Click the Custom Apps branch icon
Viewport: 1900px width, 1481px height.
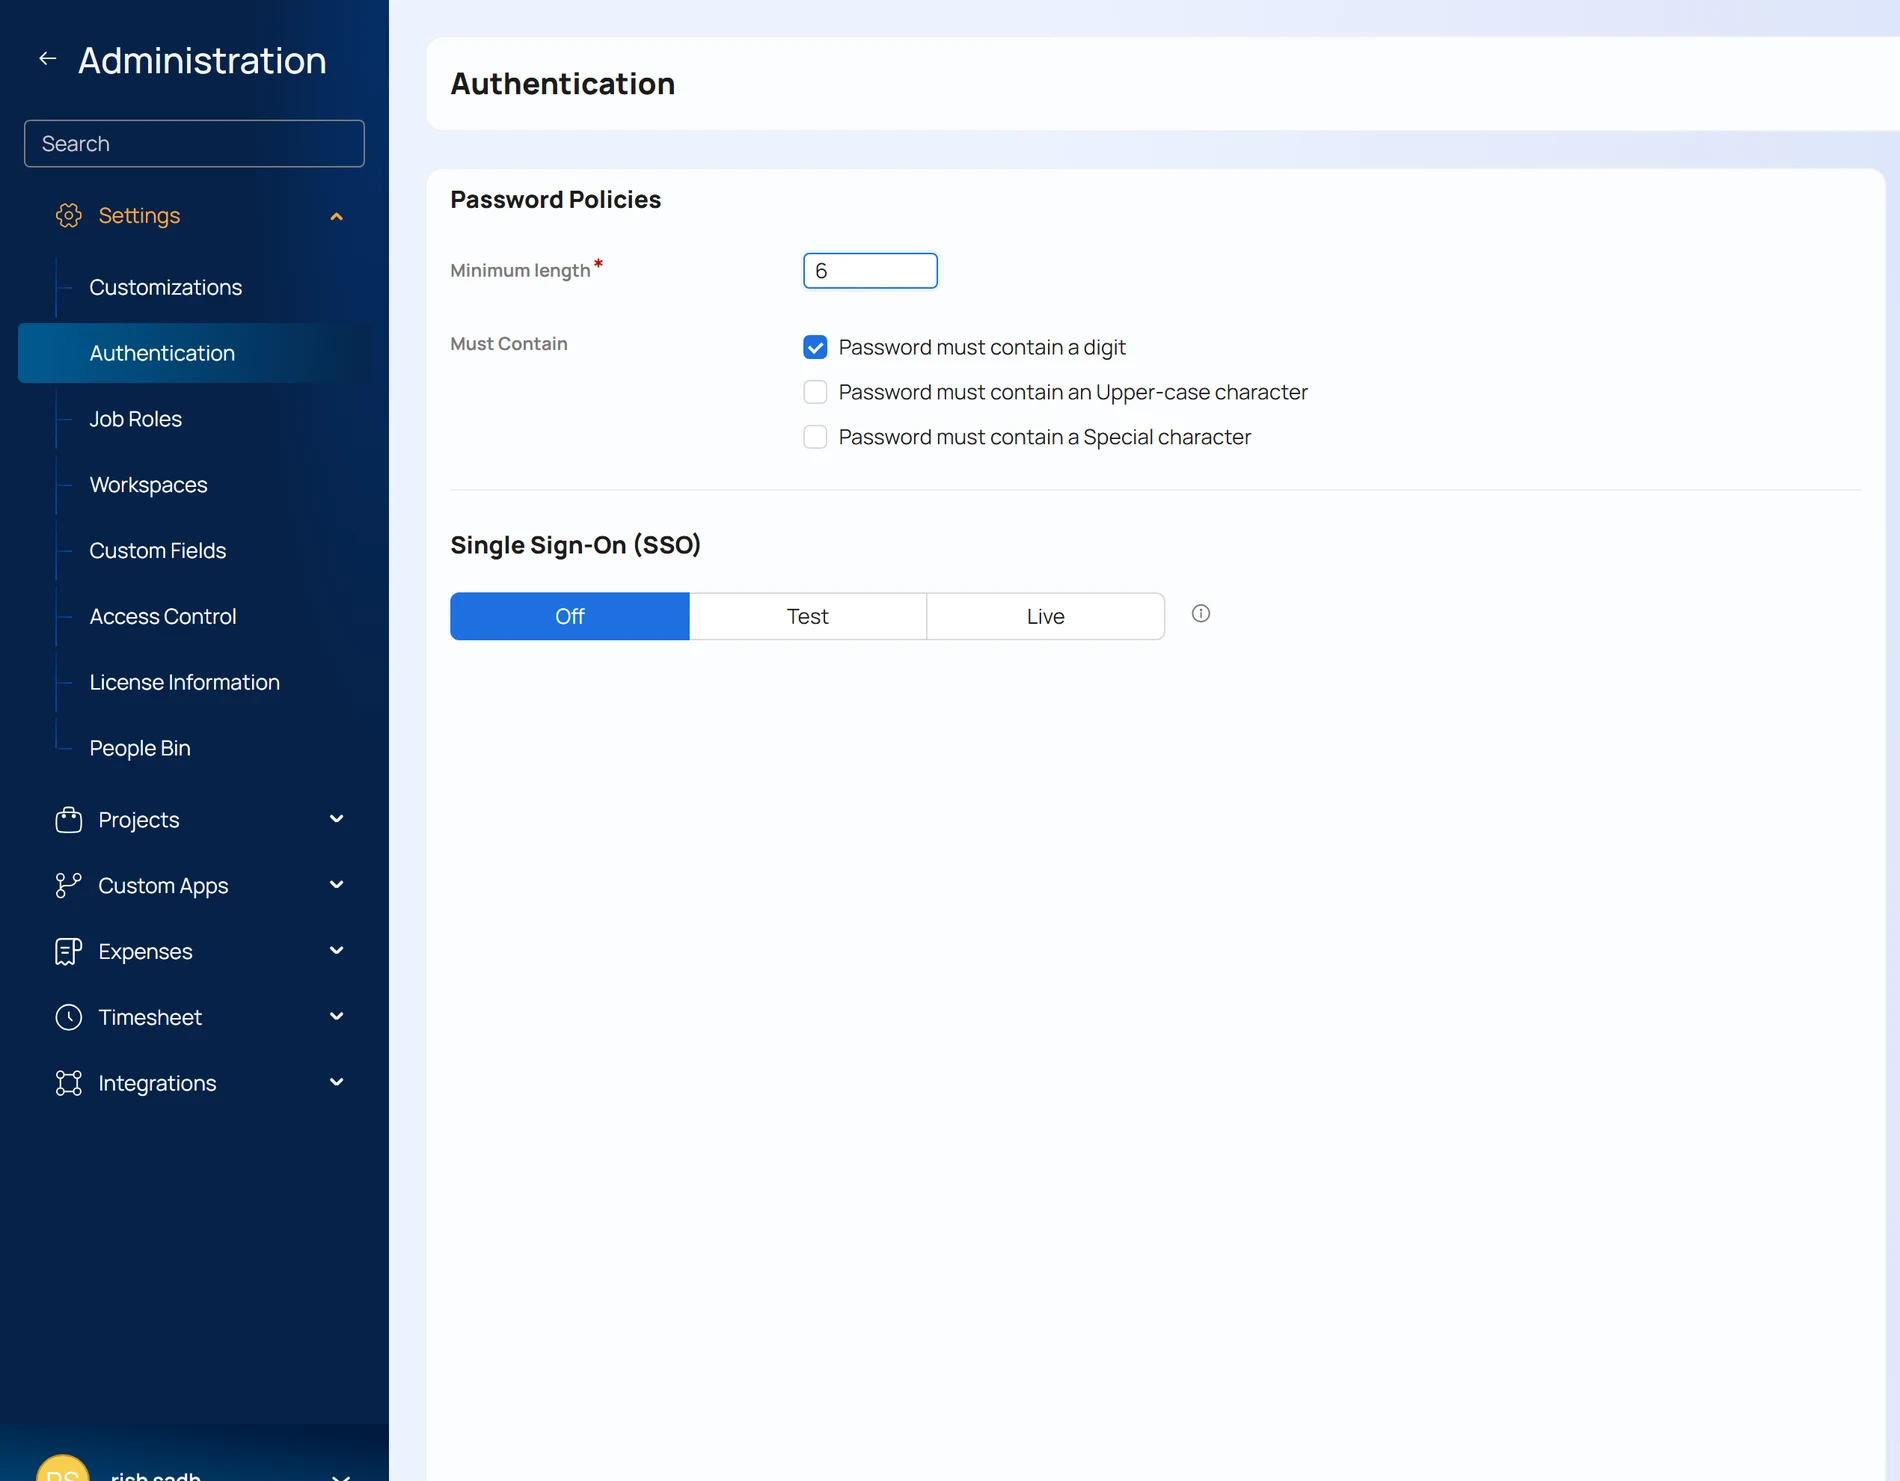(69, 886)
